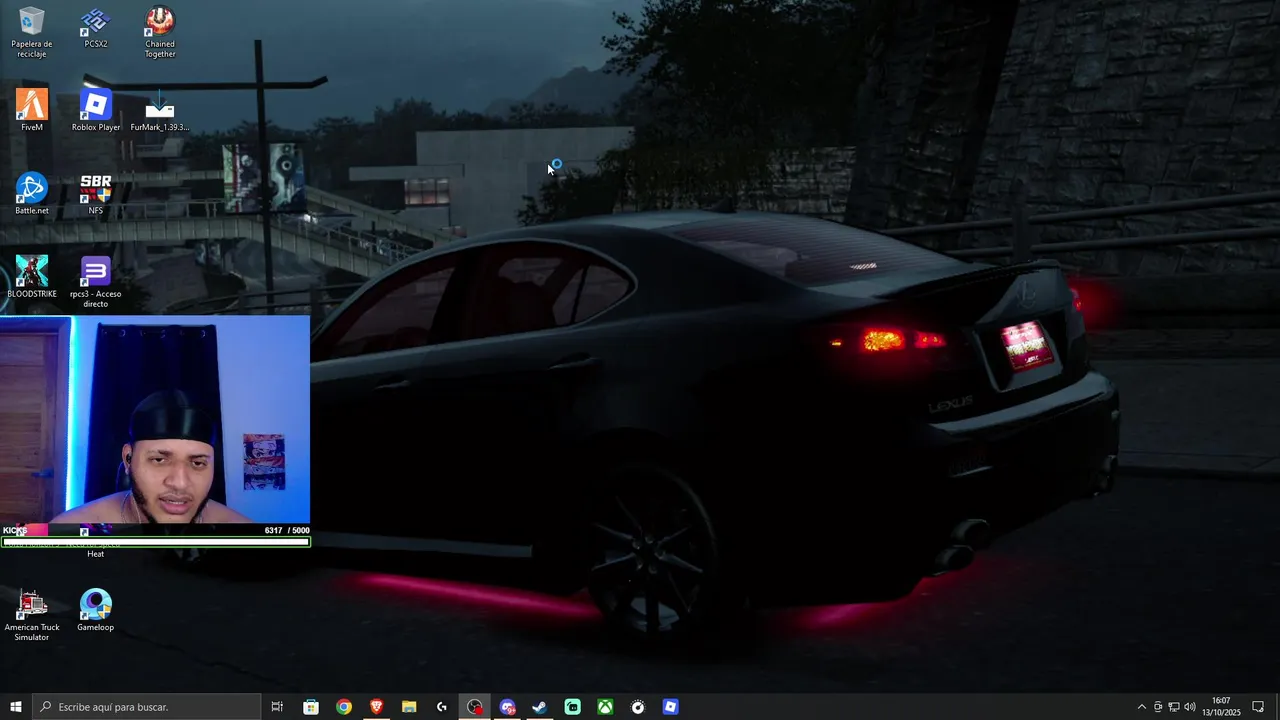The height and width of the screenshot is (720, 1280).
Task: Open the volume control in tray
Action: [1191, 707]
